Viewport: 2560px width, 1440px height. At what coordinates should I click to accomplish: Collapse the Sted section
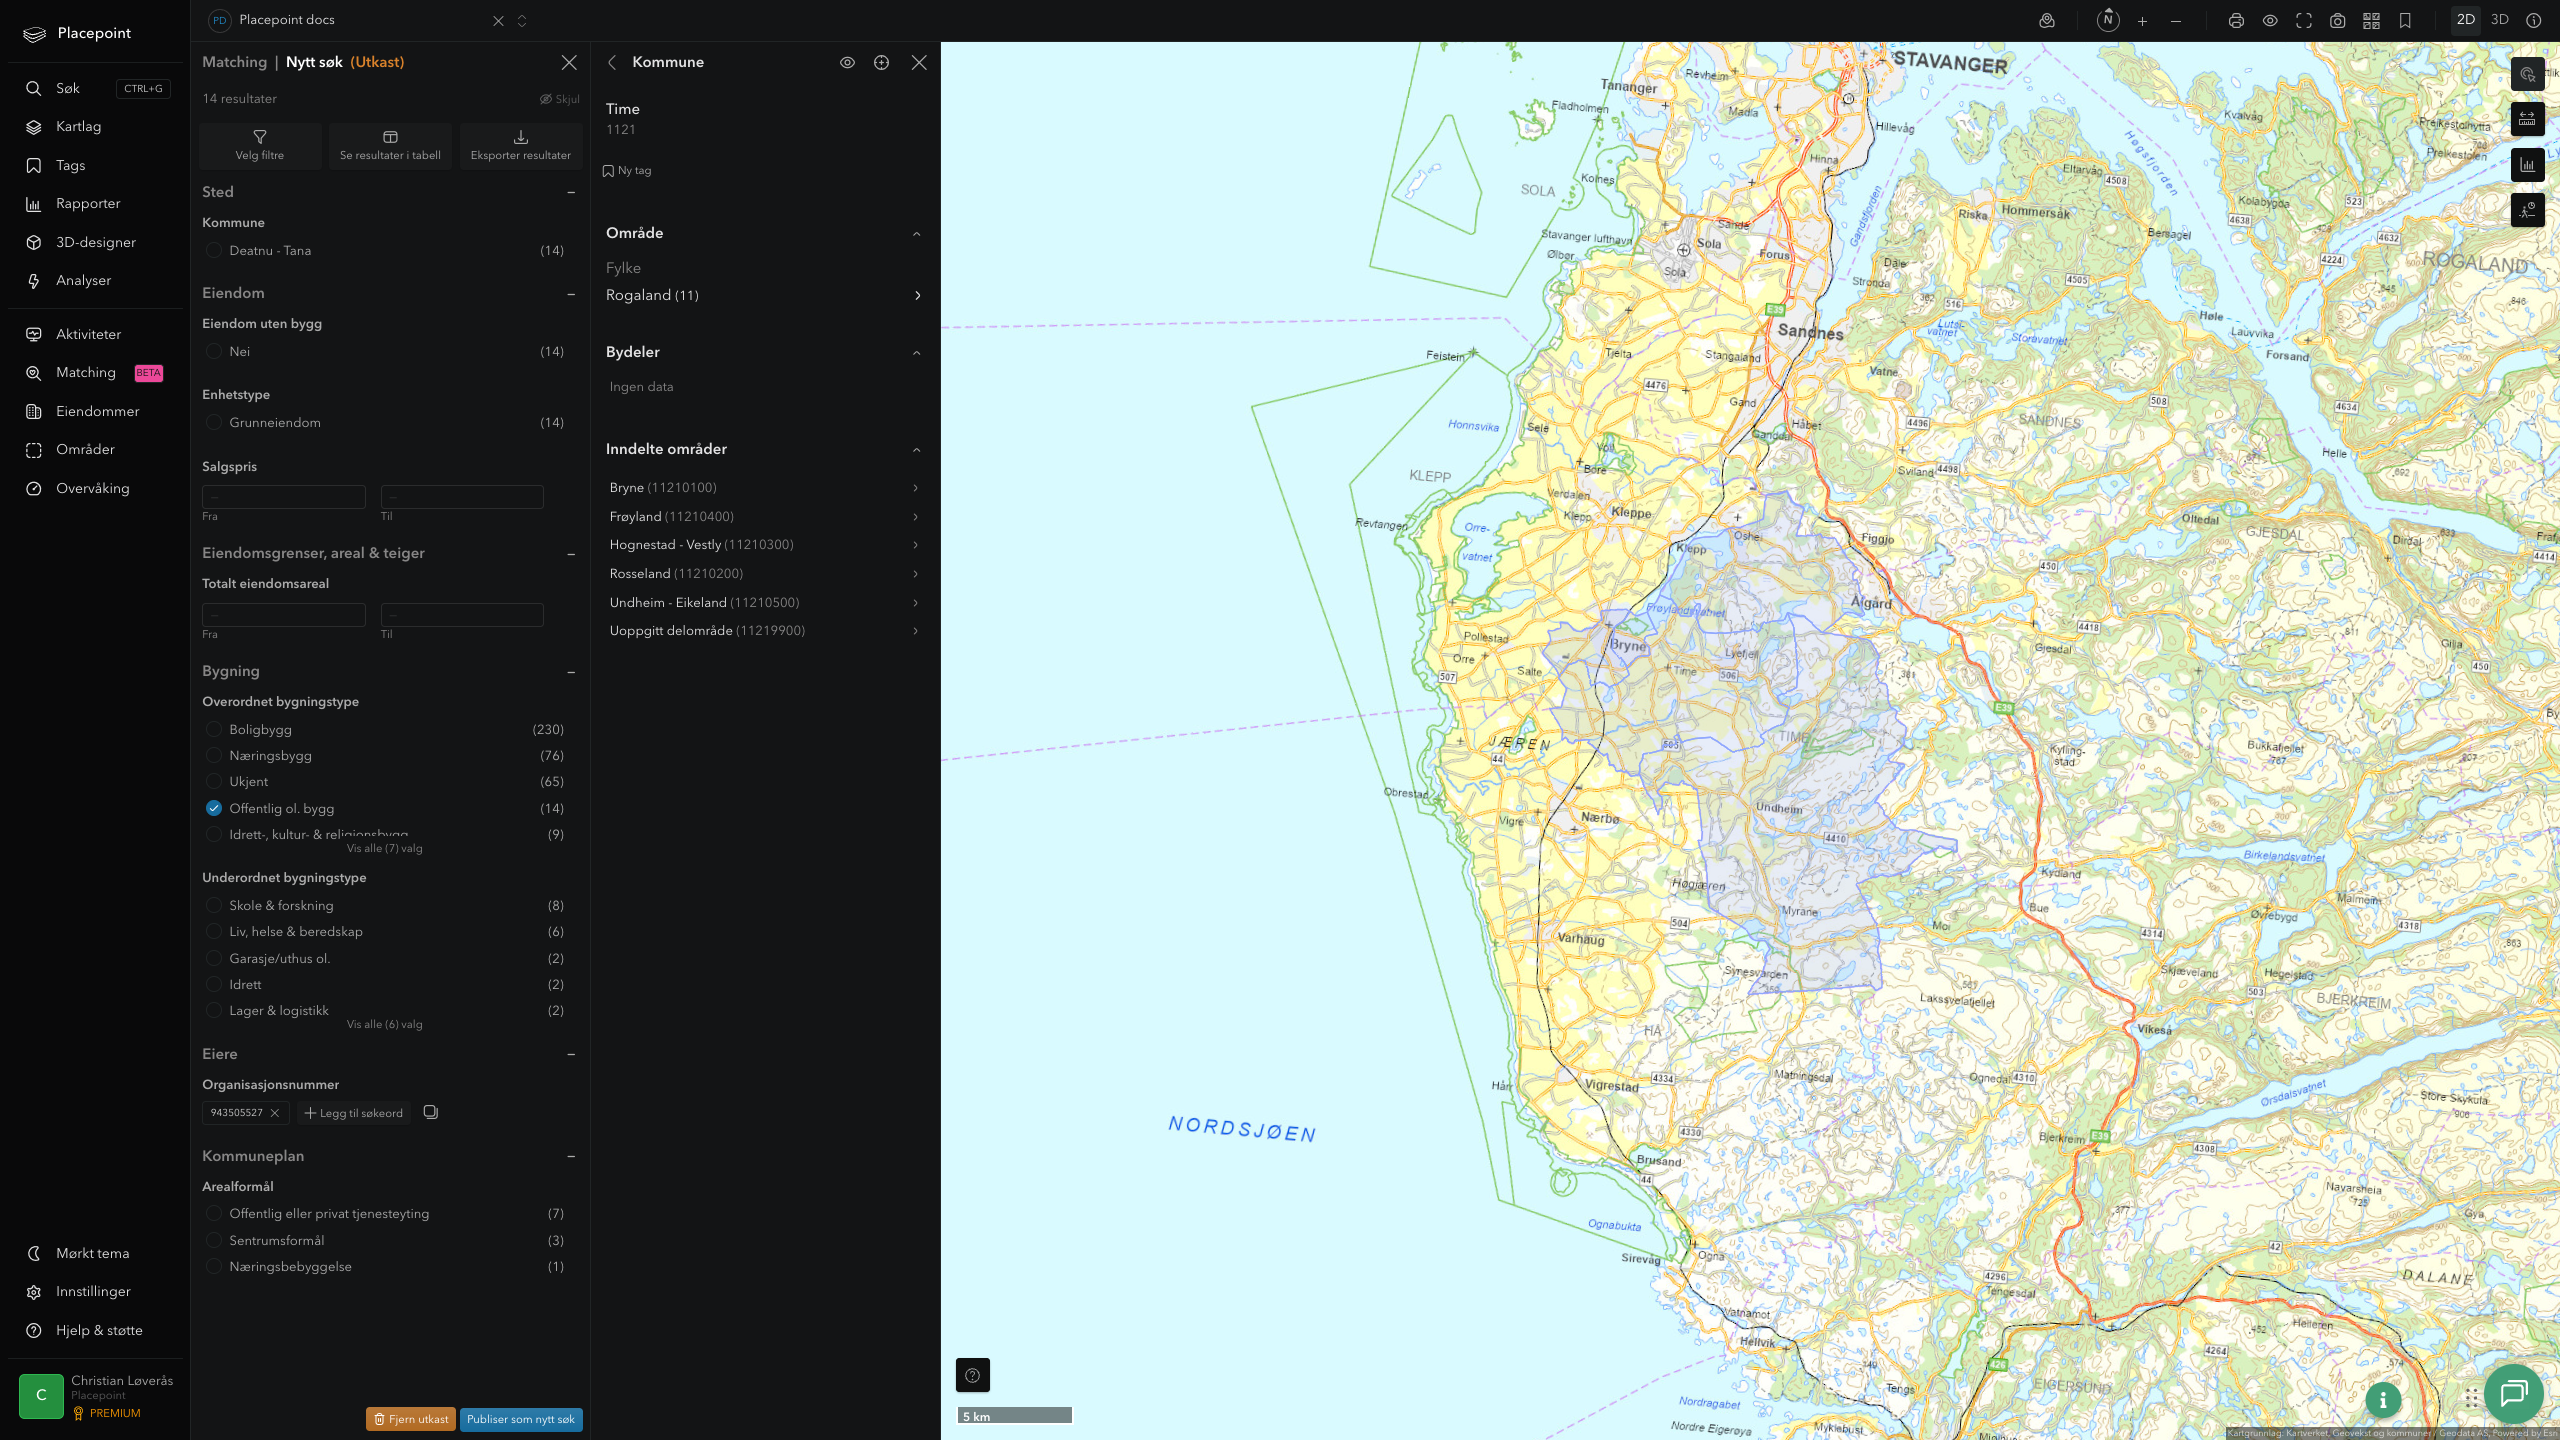click(571, 192)
